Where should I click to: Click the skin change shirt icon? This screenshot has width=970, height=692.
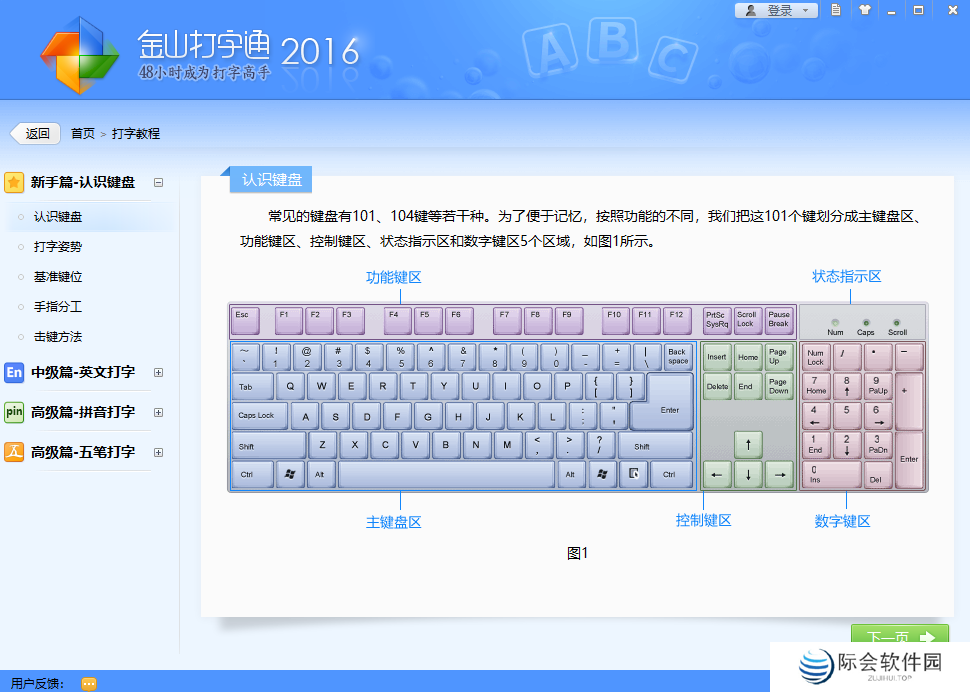[x=864, y=10]
